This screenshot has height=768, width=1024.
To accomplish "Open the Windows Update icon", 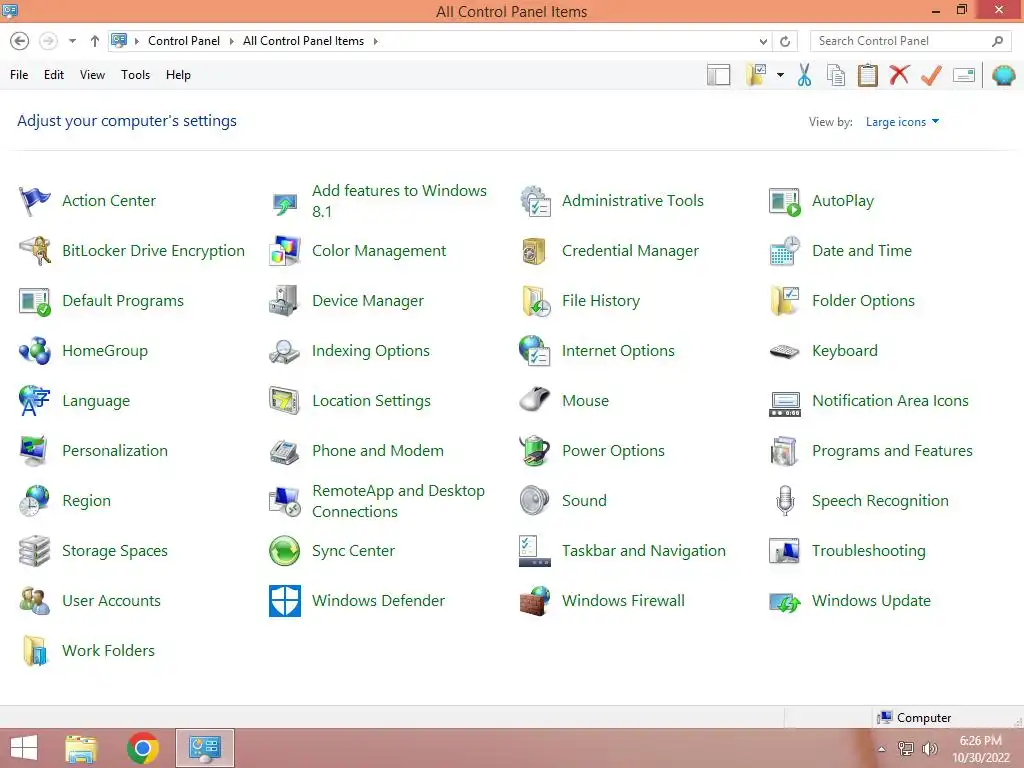I will click(785, 602).
